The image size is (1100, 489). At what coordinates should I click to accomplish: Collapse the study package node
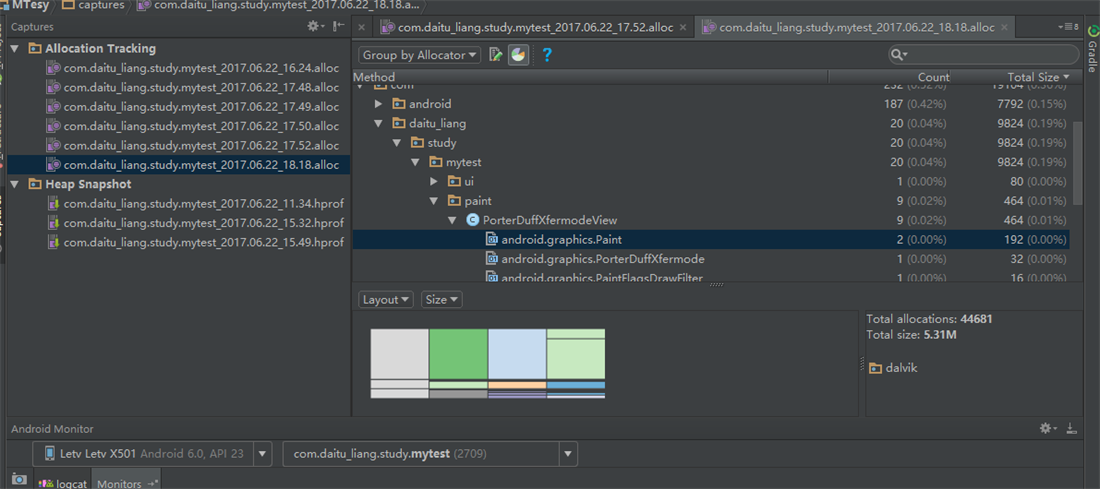point(396,143)
